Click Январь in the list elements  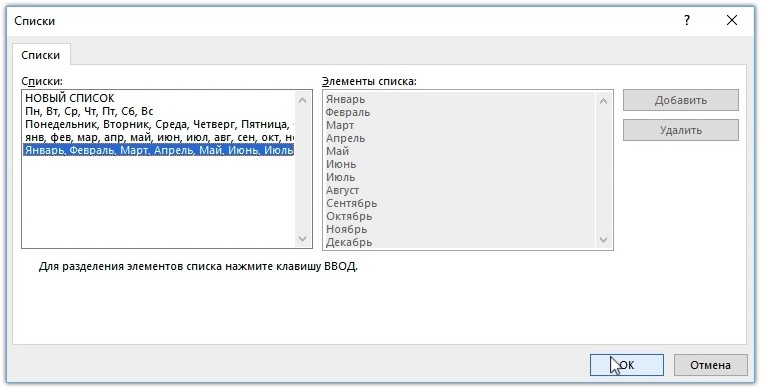click(x=346, y=99)
